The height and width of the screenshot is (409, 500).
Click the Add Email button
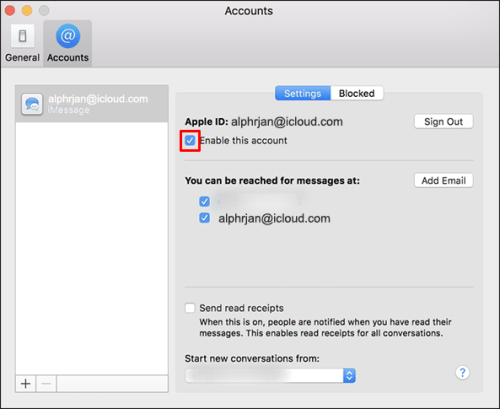click(x=443, y=180)
